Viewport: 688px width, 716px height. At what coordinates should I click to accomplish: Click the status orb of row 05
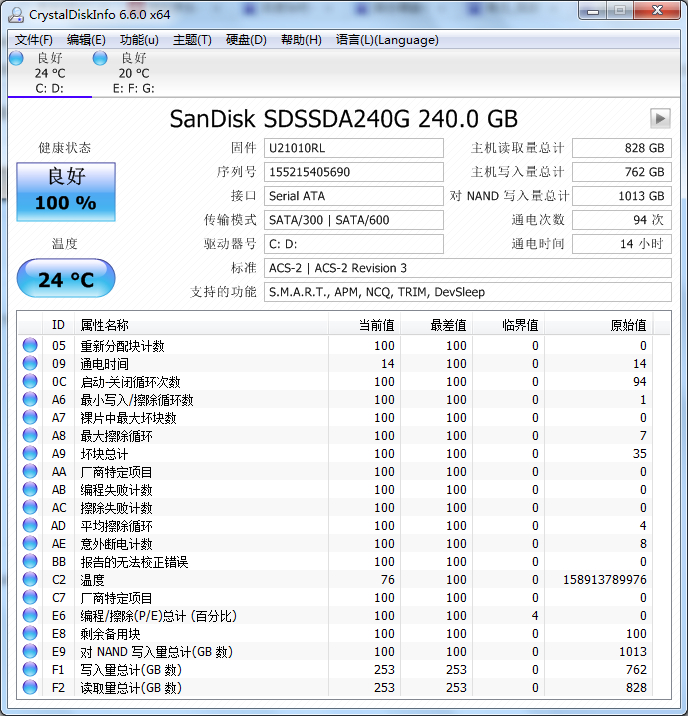(30, 345)
